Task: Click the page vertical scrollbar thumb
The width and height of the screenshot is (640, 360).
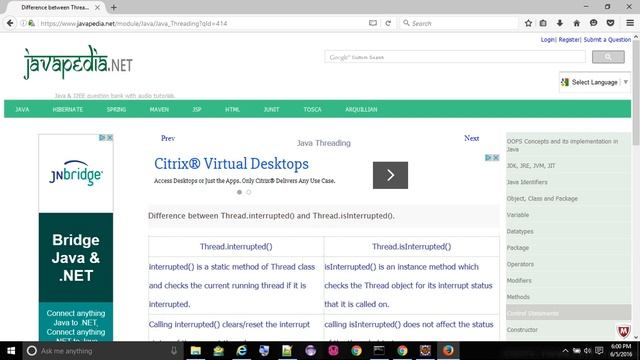Action: pos(636,92)
